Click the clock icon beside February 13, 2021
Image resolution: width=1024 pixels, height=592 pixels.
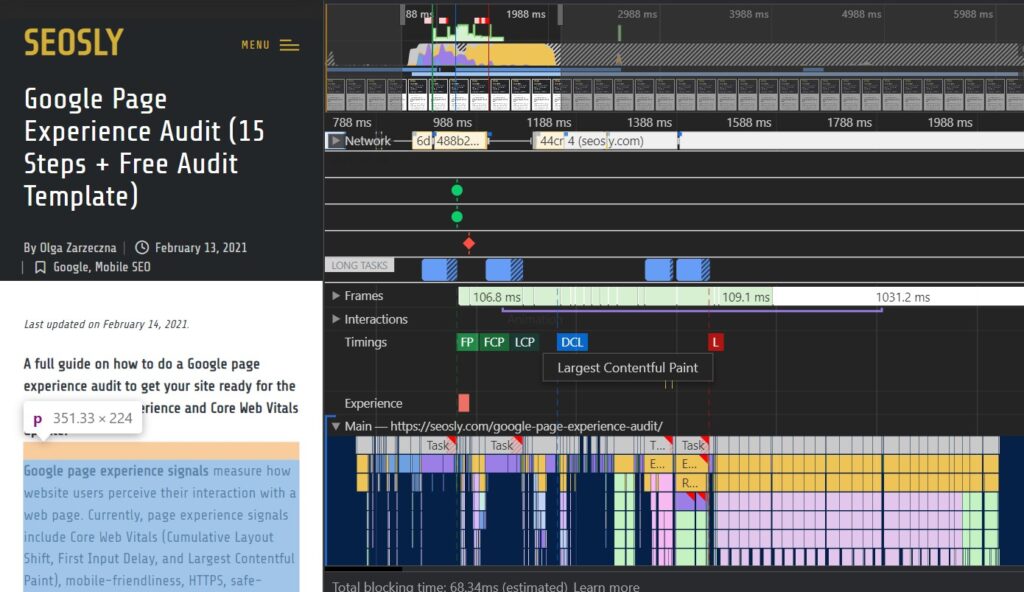142,247
